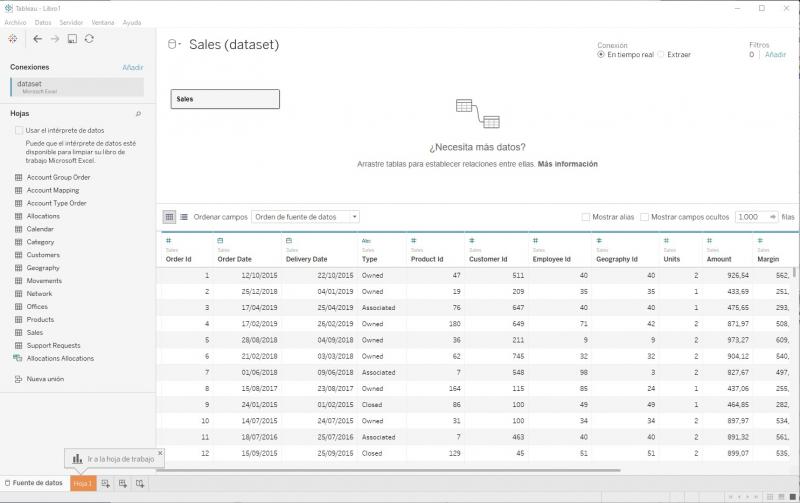Select the 'Network' sheet
Viewport: 800px width, 503px height.
39,293
